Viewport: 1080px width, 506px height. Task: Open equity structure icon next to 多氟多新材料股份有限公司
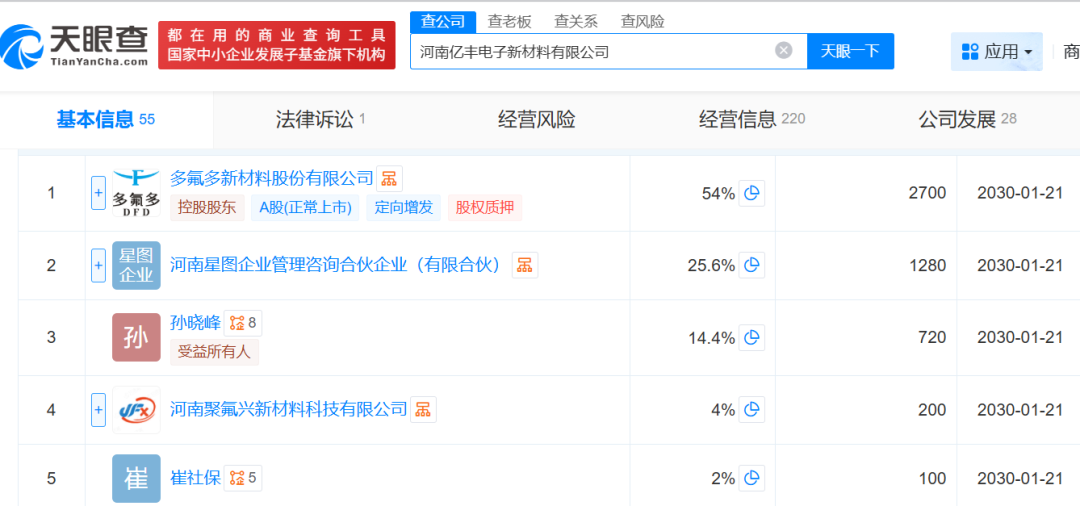[x=389, y=179]
